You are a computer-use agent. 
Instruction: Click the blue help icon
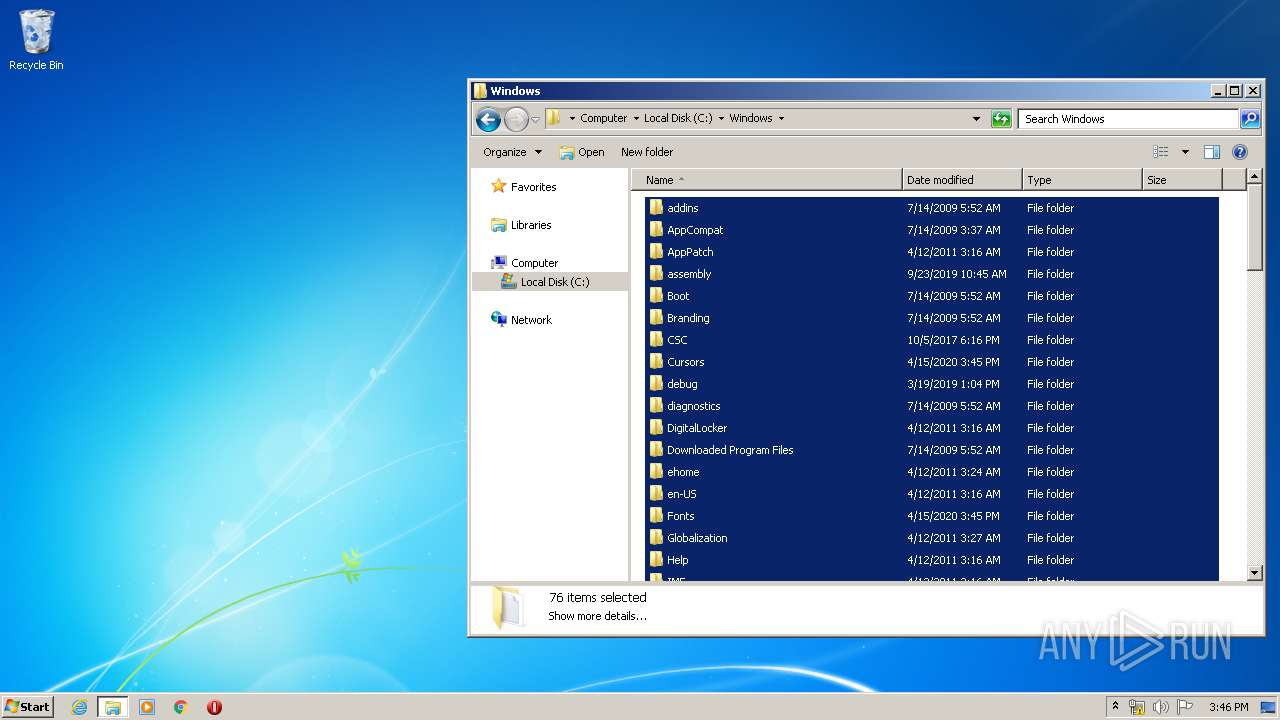[1240, 152]
